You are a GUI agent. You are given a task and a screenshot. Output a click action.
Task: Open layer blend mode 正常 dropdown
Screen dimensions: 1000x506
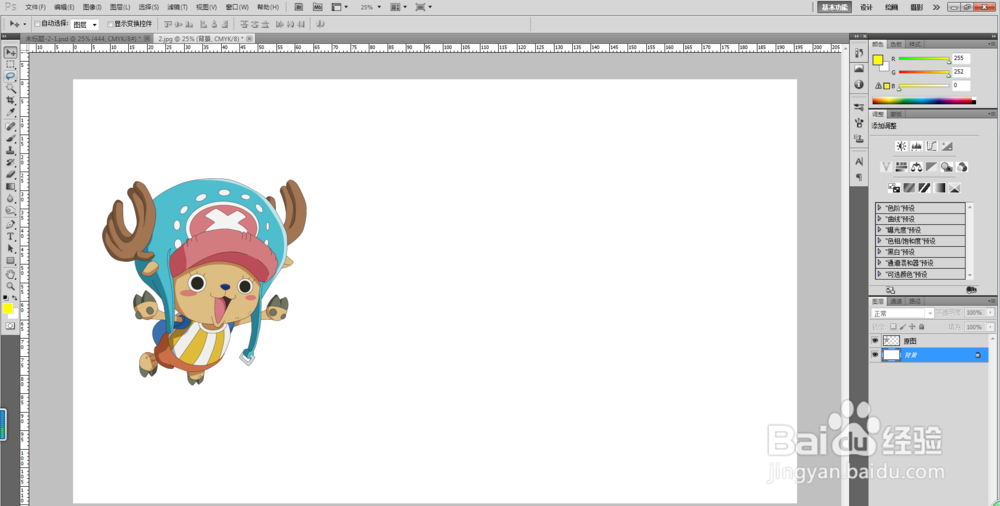902,313
